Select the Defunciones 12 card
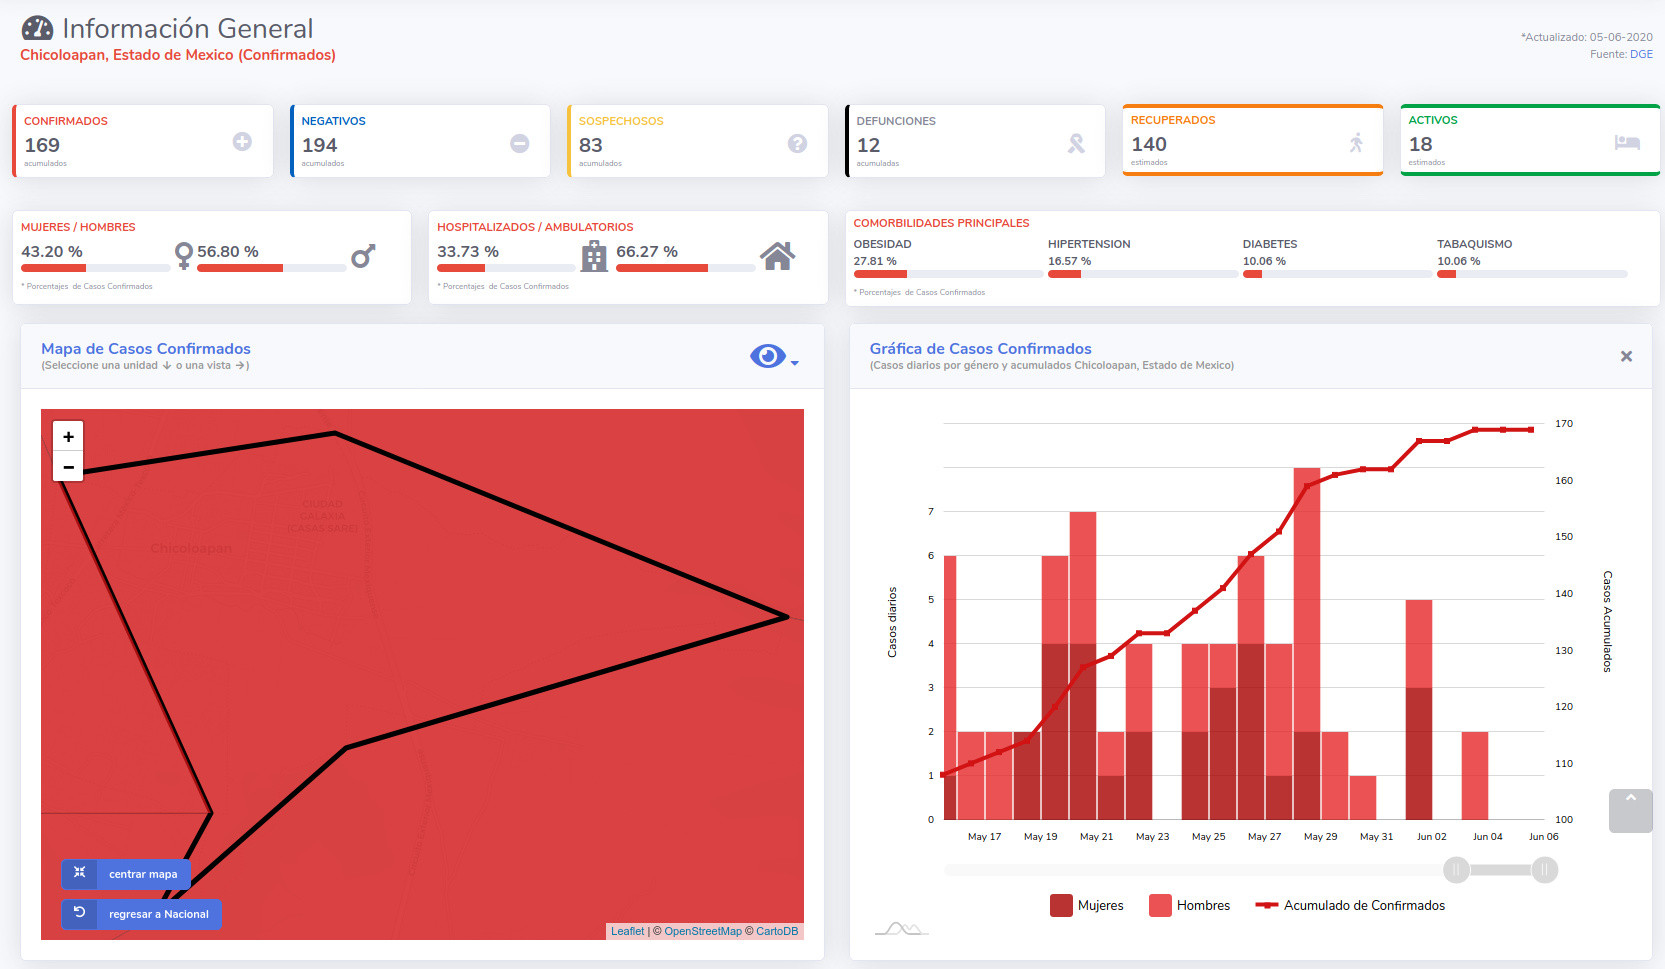Viewport: 1665px width, 969px height. coord(975,141)
